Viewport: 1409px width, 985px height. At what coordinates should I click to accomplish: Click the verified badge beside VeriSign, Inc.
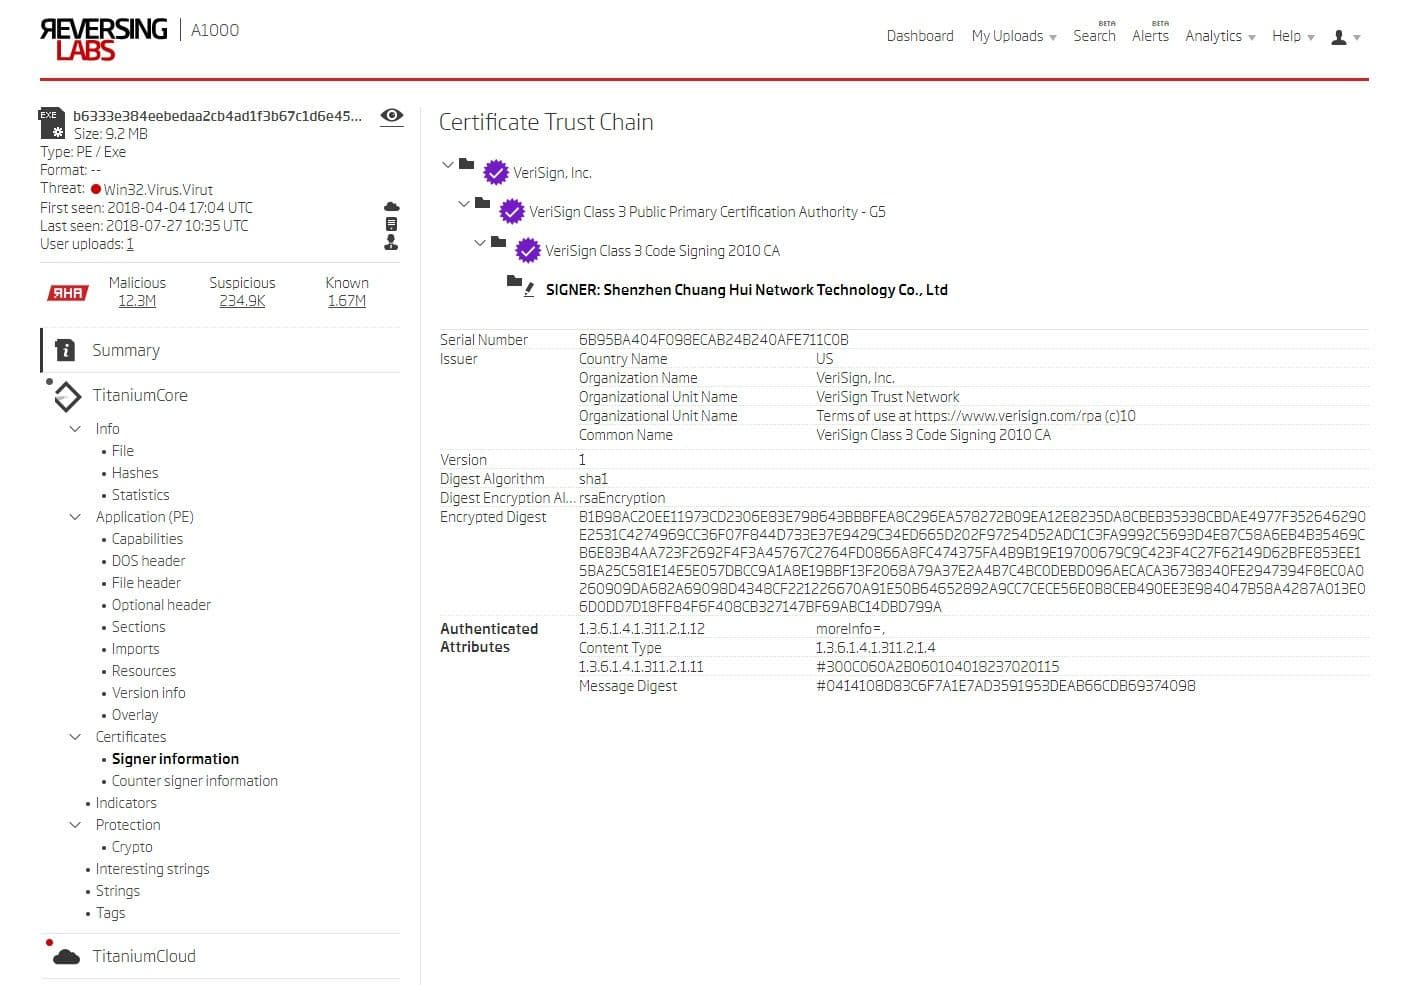[496, 171]
